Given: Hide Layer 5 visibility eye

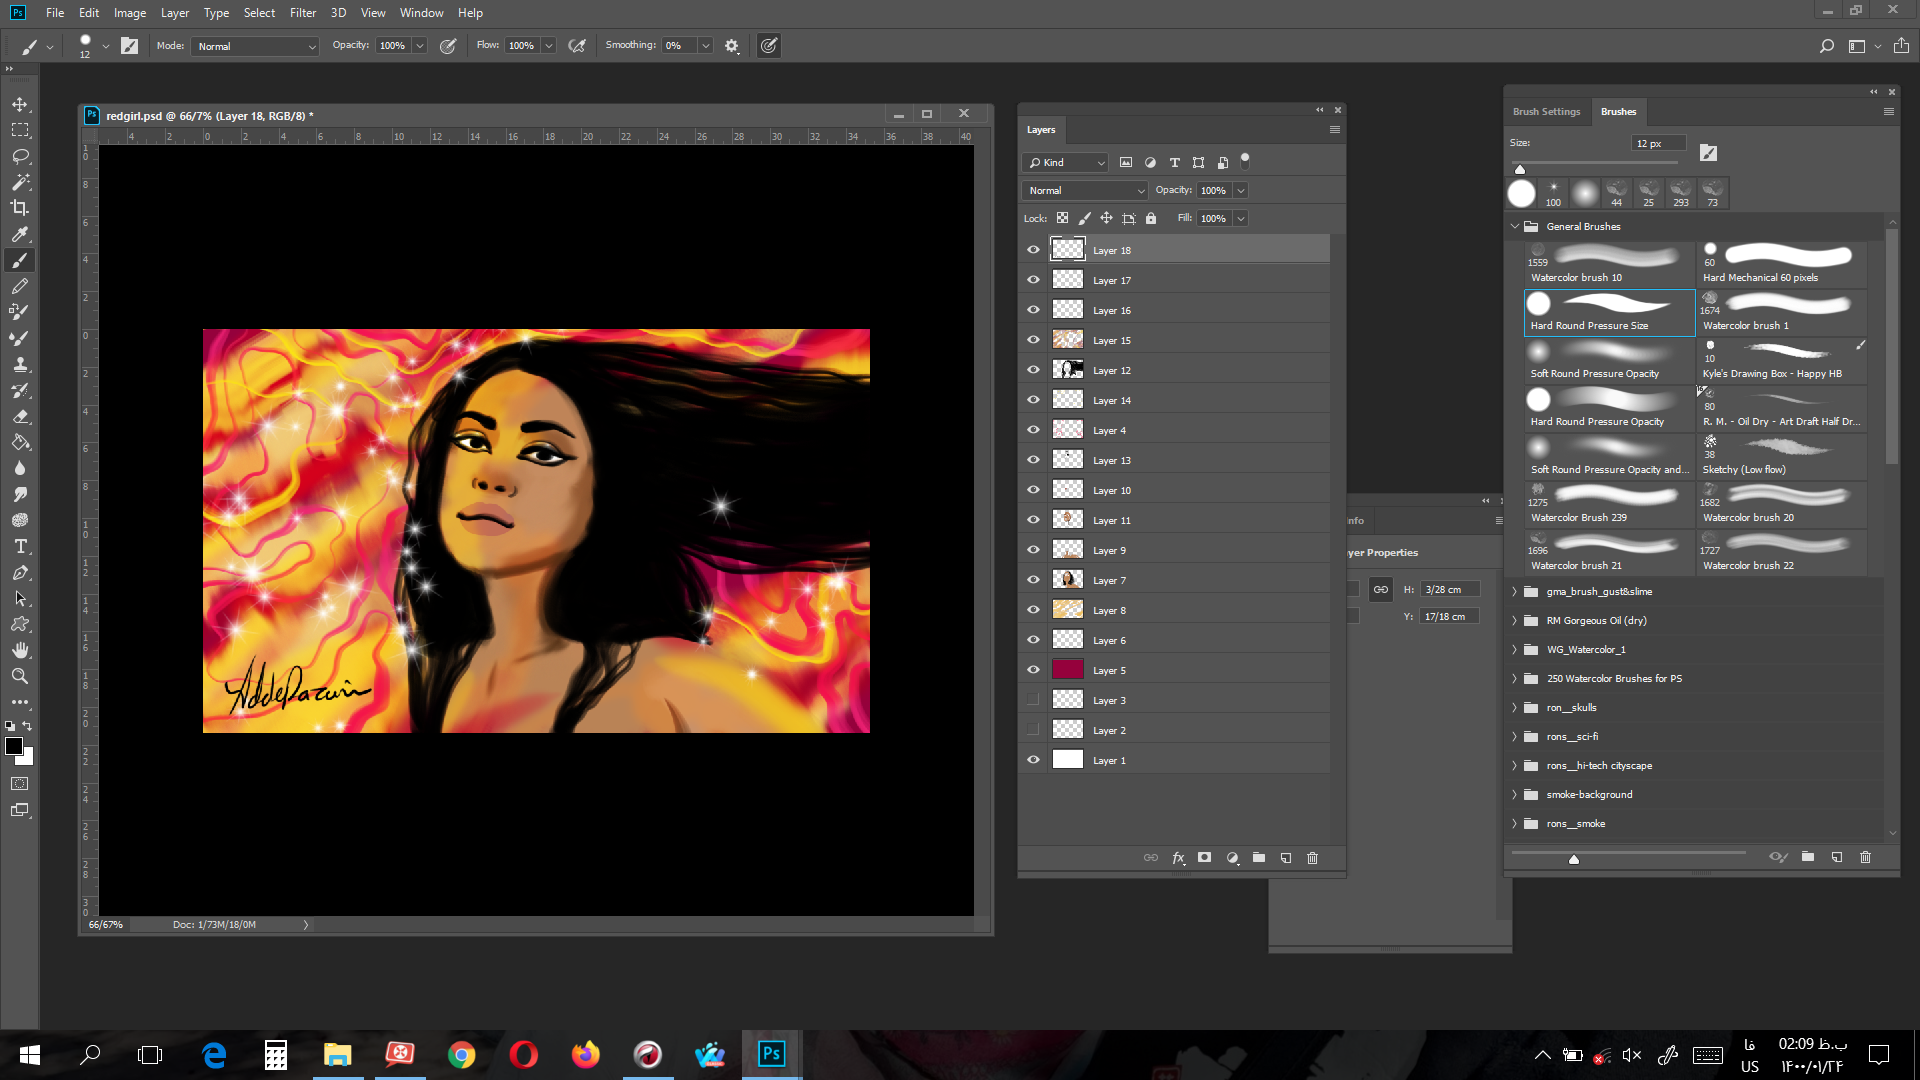Looking at the screenshot, I should click(1033, 670).
